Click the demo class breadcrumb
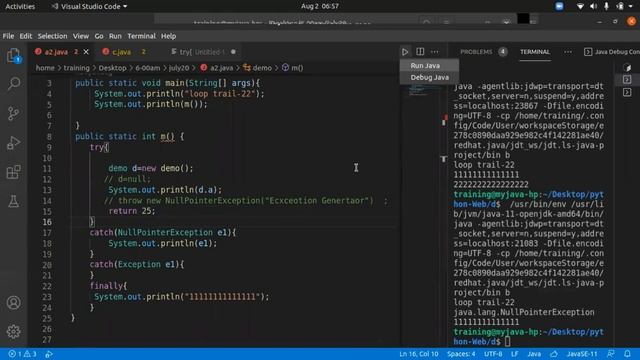The height and width of the screenshot is (360, 640). (258, 68)
